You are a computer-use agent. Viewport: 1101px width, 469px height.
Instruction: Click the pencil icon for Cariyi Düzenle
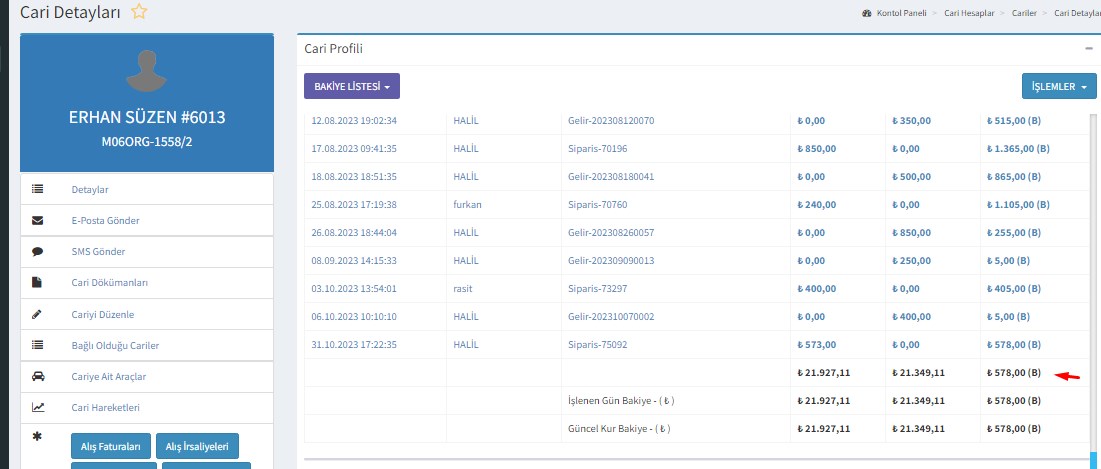pos(38,314)
